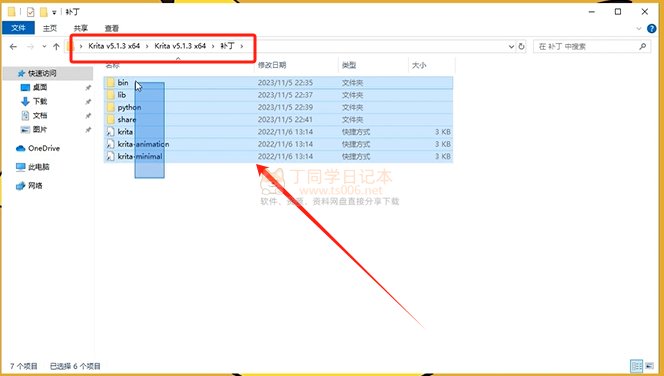664x376 pixels.
Task: Refresh the current folder view
Action: tap(522, 47)
